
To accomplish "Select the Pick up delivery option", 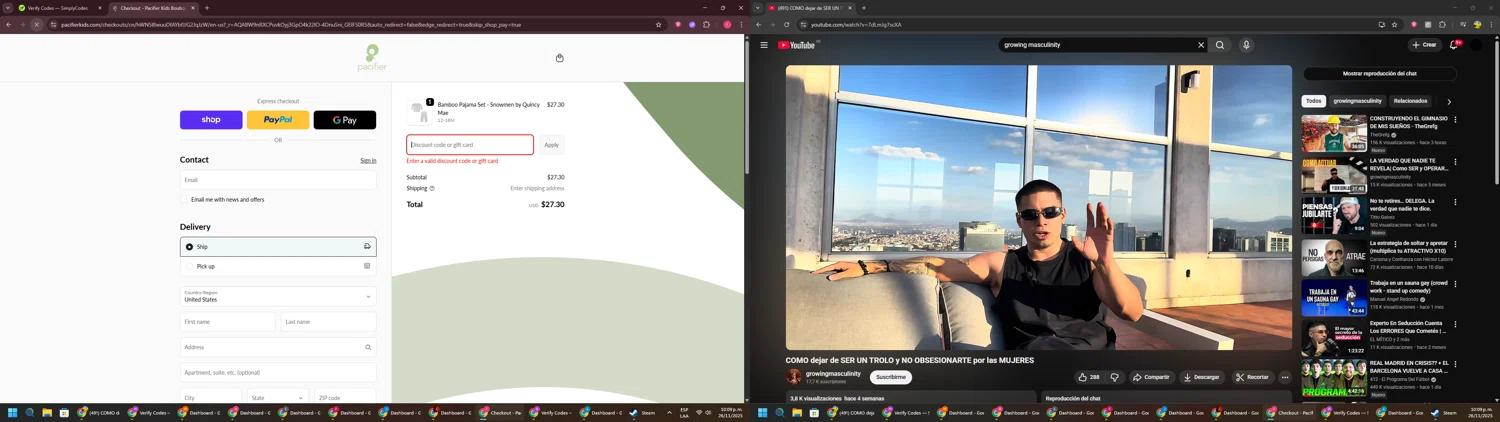I will pos(278,266).
